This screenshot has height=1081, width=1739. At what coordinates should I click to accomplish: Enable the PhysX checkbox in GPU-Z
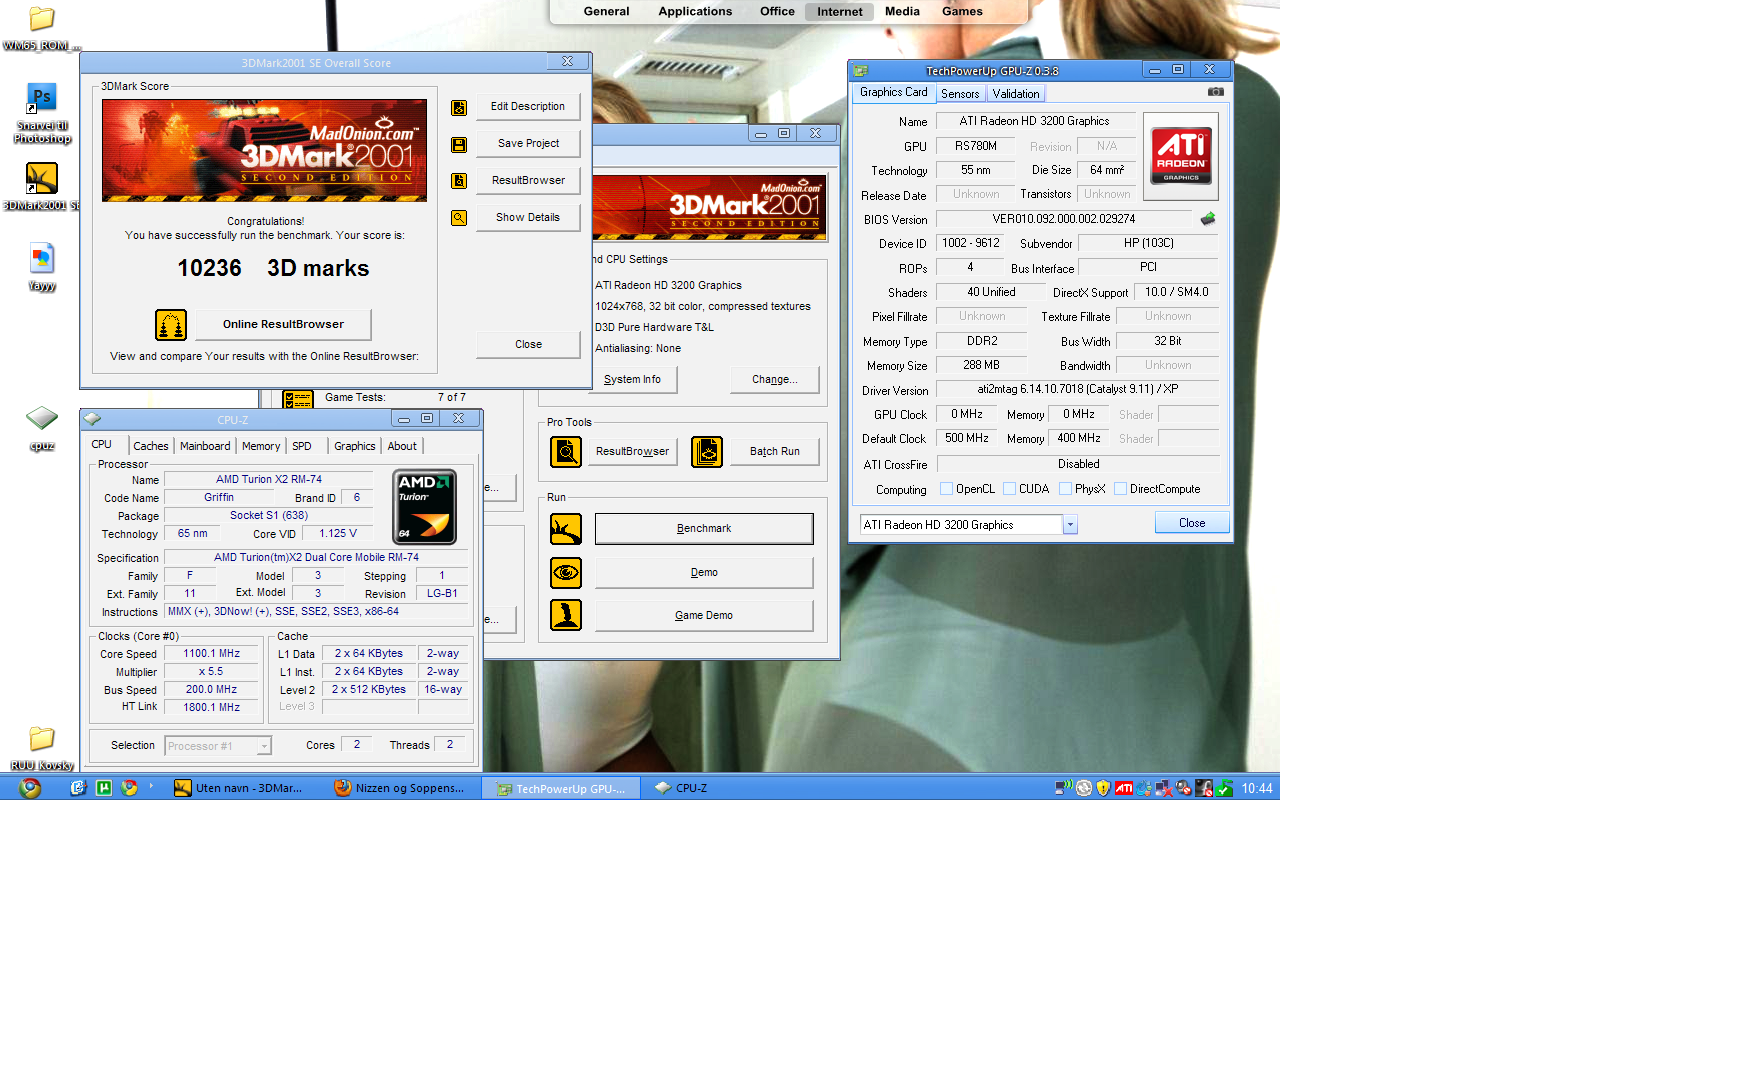point(1065,489)
